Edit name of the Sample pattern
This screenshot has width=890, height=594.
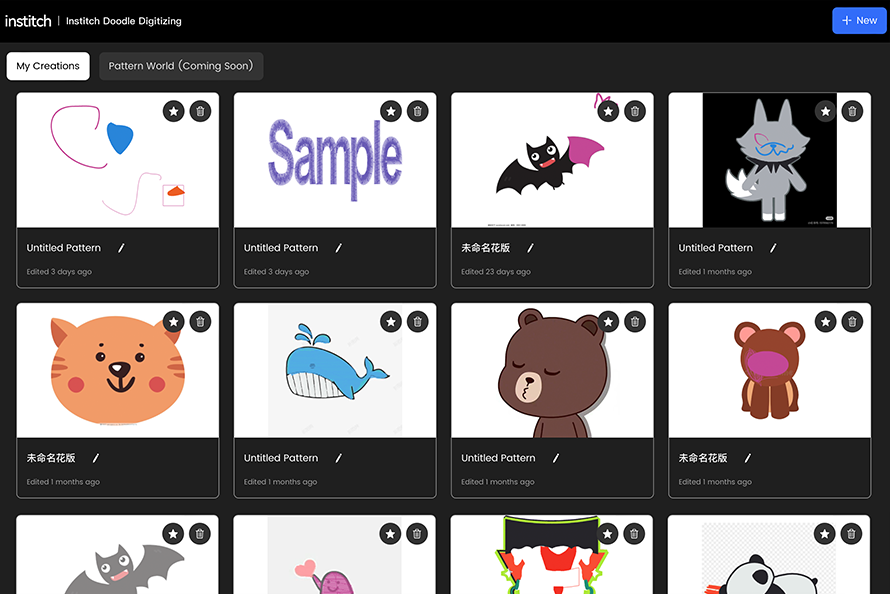click(339, 248)
